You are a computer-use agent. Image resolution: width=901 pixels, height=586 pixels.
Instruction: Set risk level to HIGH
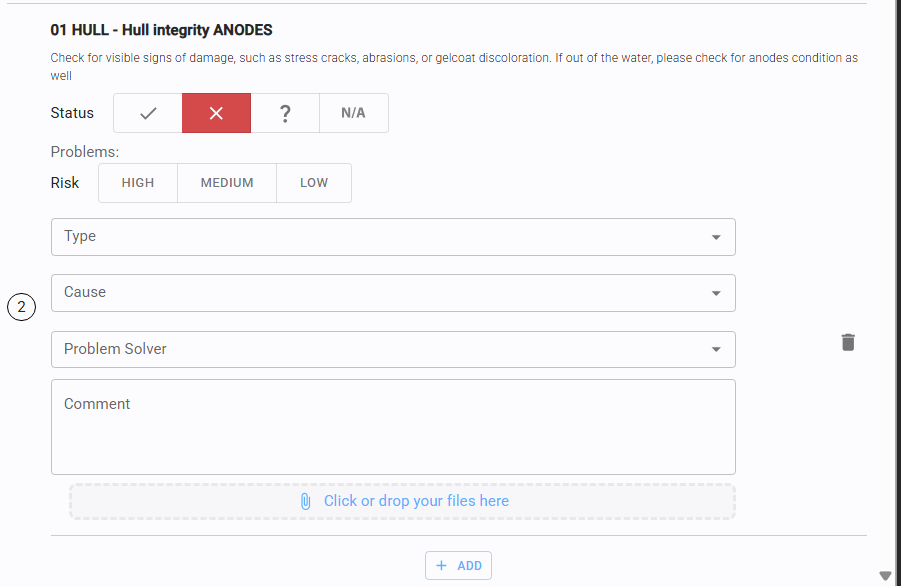coord(138,183)
